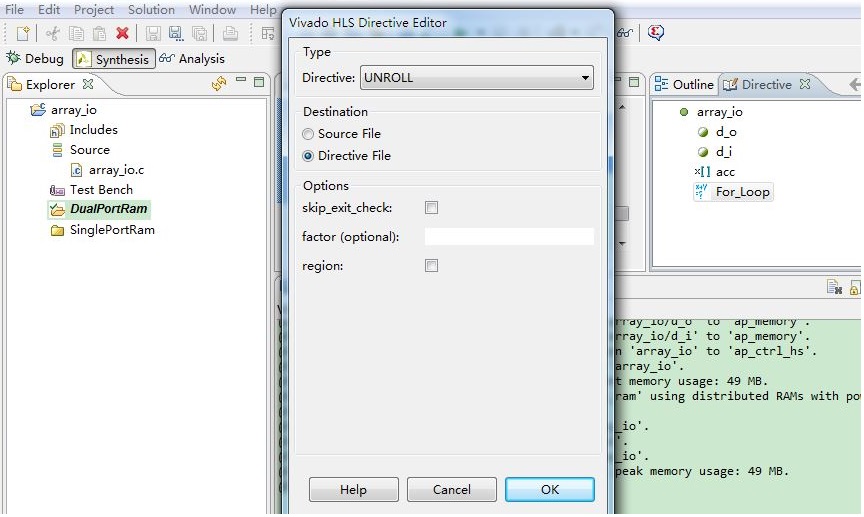
Task: Open the Directive dropdown showing UNROLL
Action: click(477, 78)
